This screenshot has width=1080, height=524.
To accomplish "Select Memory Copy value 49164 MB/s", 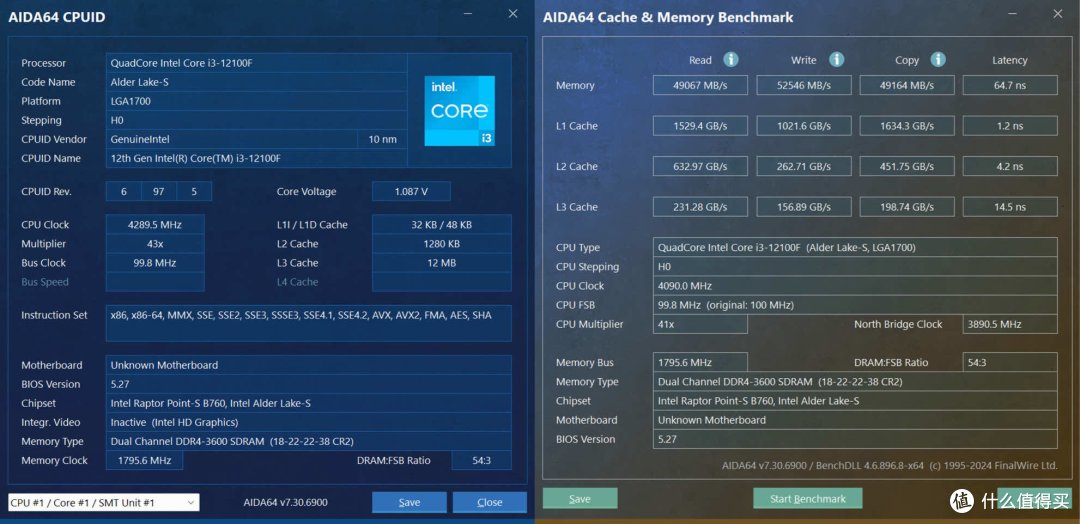I will [x=907, y=85].
